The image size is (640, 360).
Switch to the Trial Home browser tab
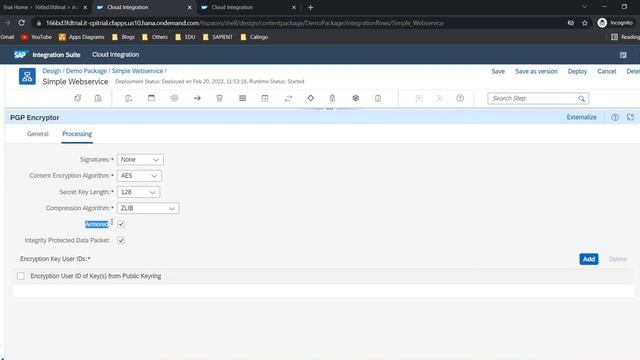40,7
